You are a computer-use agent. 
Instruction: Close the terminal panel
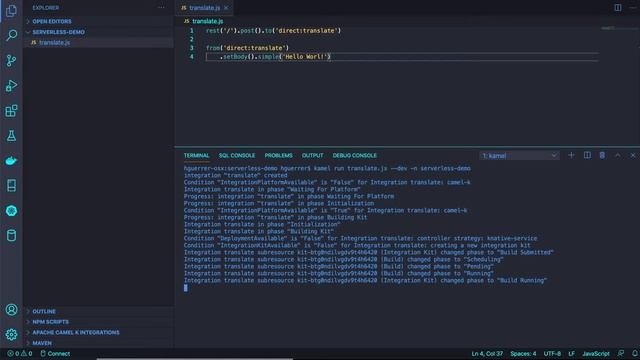click(x=633, y=155)
